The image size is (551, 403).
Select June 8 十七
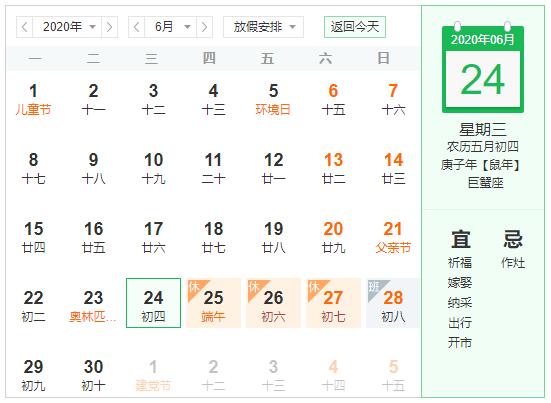(x=33, y=169)
